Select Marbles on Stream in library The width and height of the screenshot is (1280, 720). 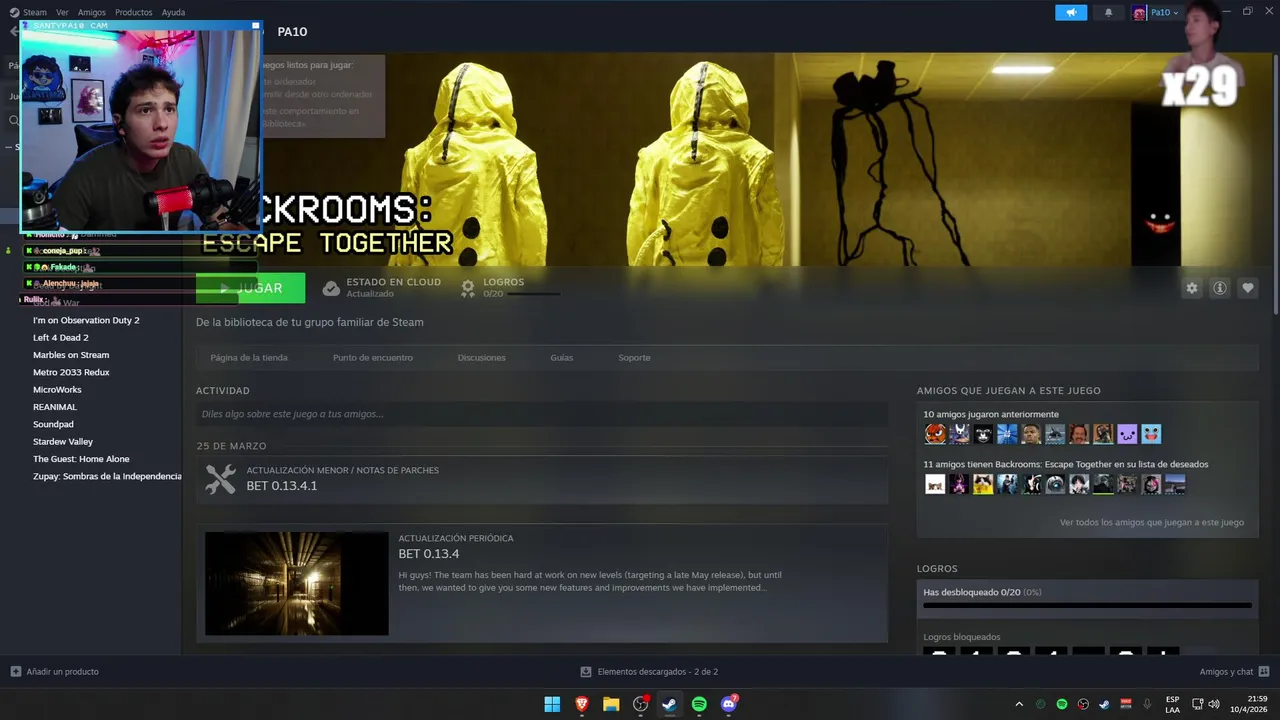tap(71, 355)
